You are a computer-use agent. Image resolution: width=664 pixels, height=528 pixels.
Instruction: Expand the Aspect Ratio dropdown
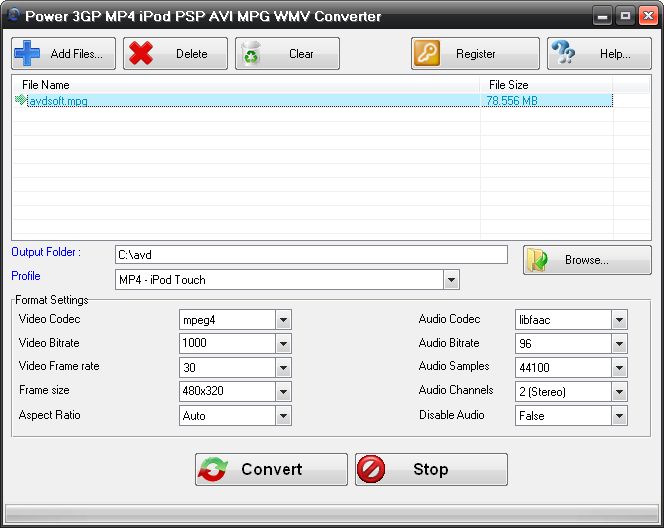(283, 415)
